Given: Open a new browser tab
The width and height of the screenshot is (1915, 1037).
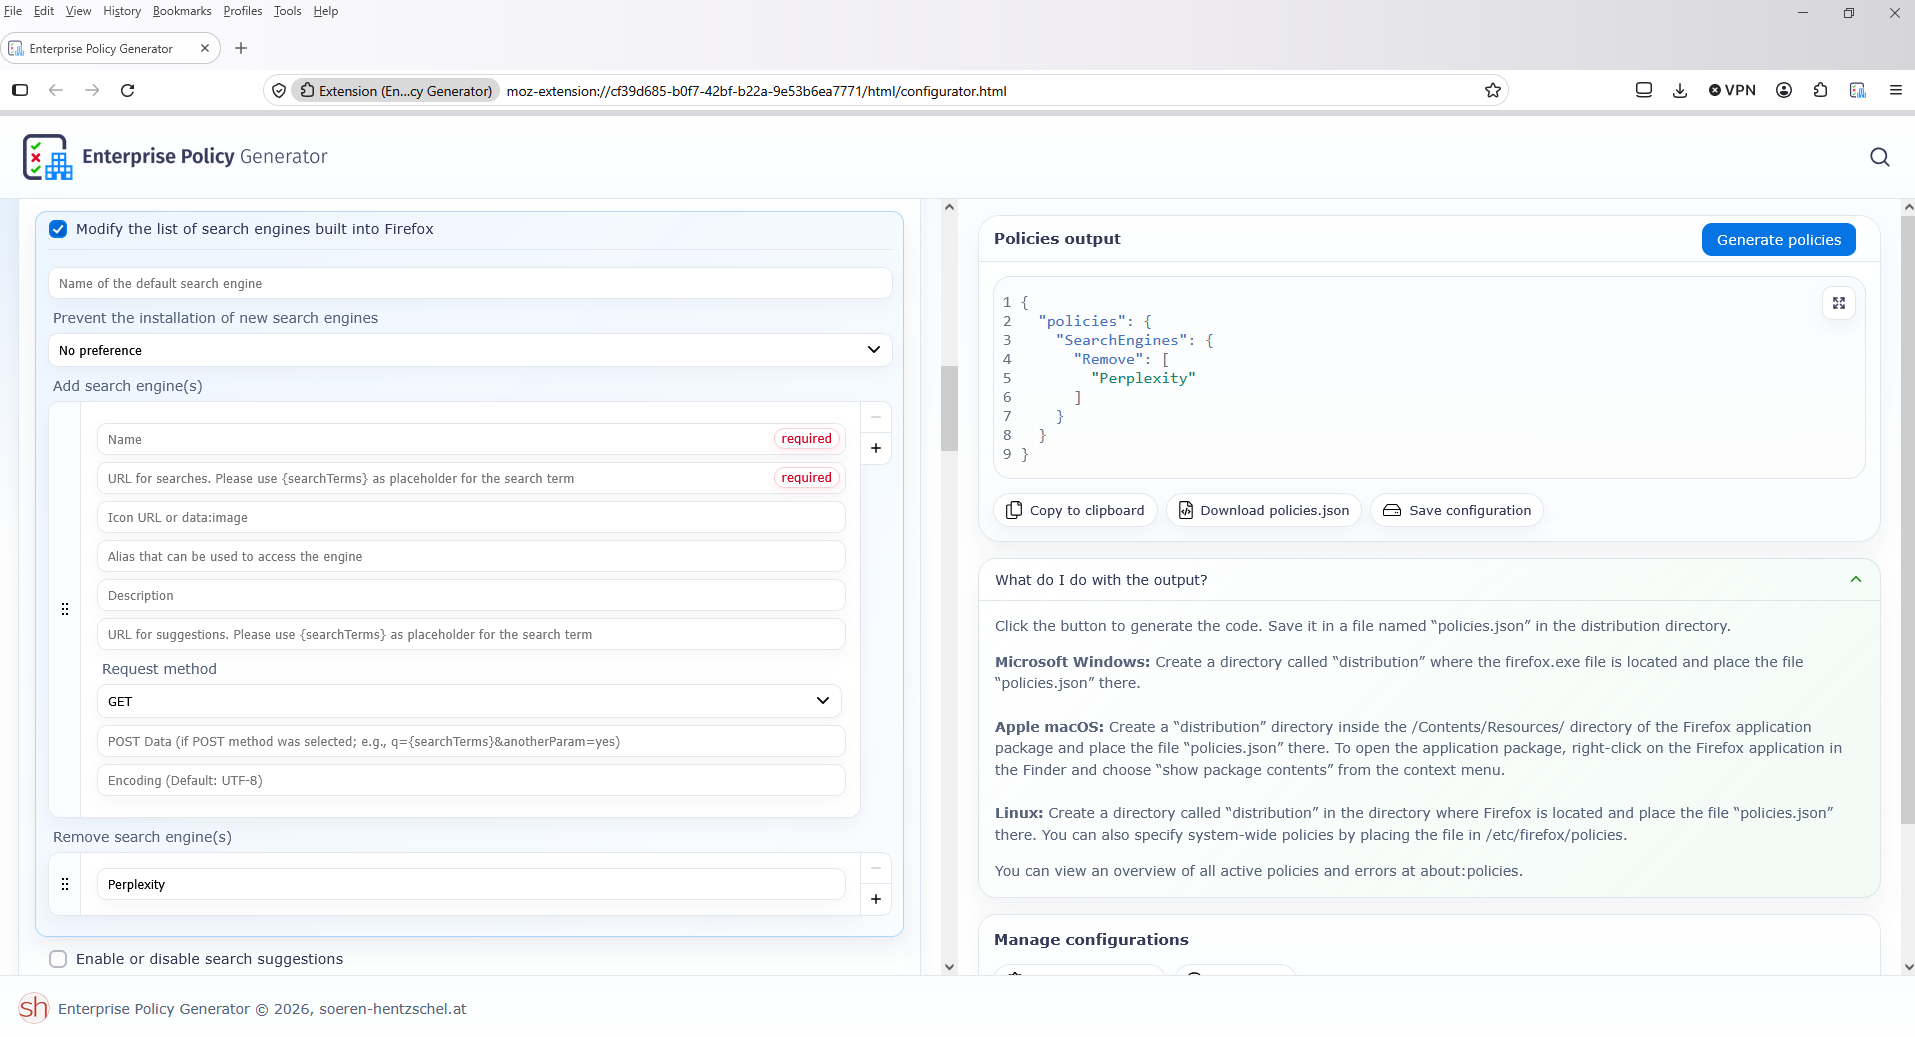Looking at the screenshot, I should click(241, 48).
